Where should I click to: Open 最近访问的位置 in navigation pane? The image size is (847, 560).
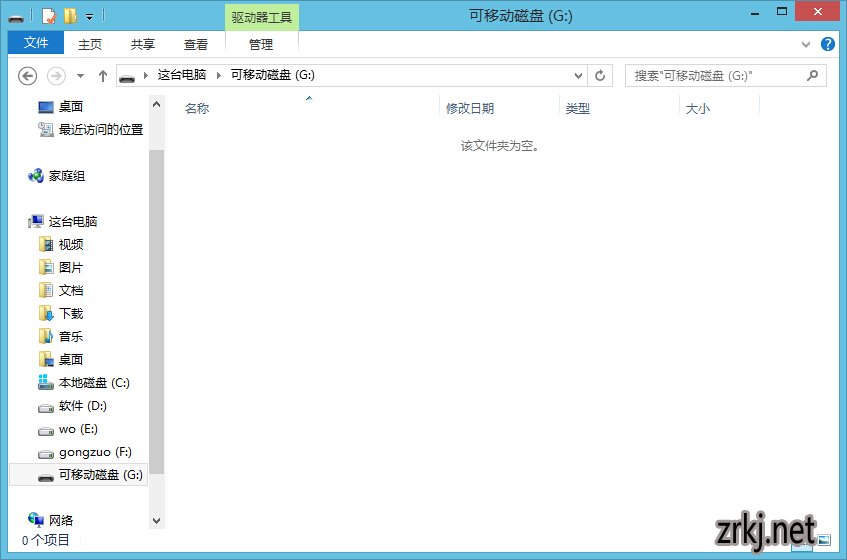[101, 130]
